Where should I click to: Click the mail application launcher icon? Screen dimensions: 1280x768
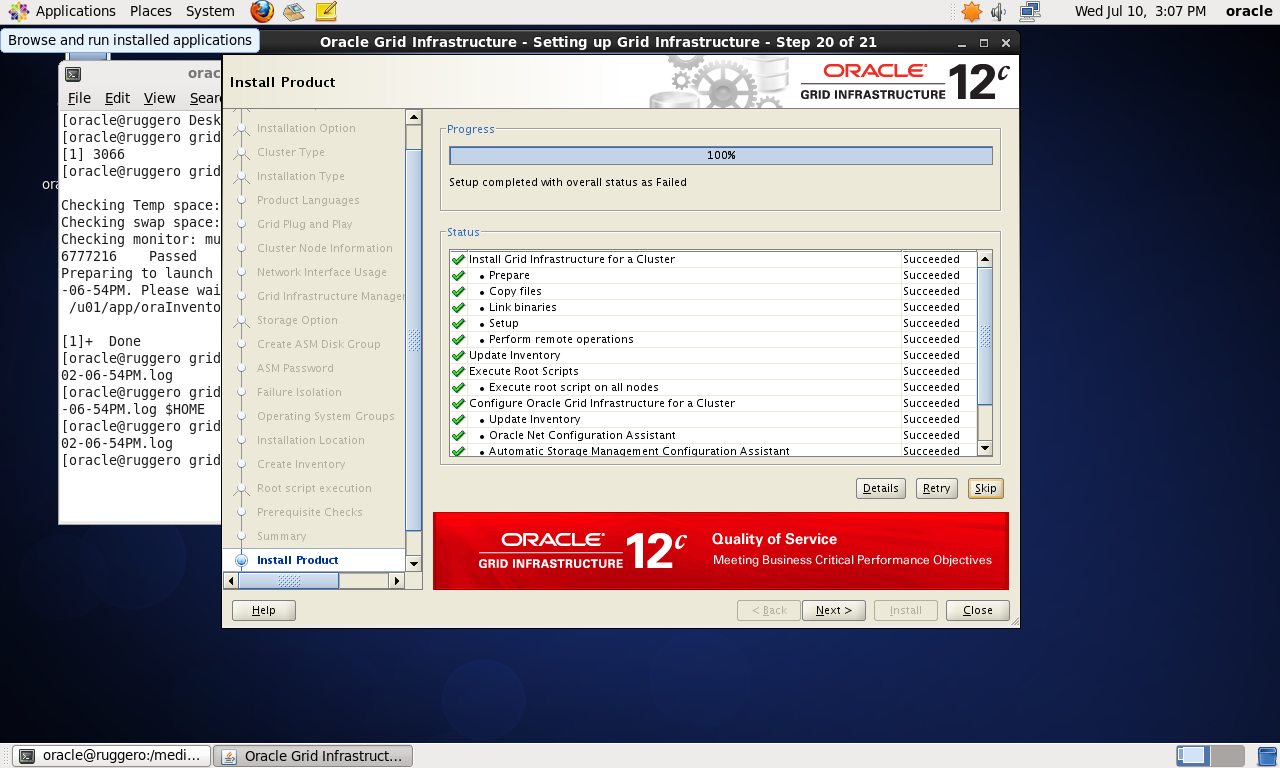[x=293, y=11]
